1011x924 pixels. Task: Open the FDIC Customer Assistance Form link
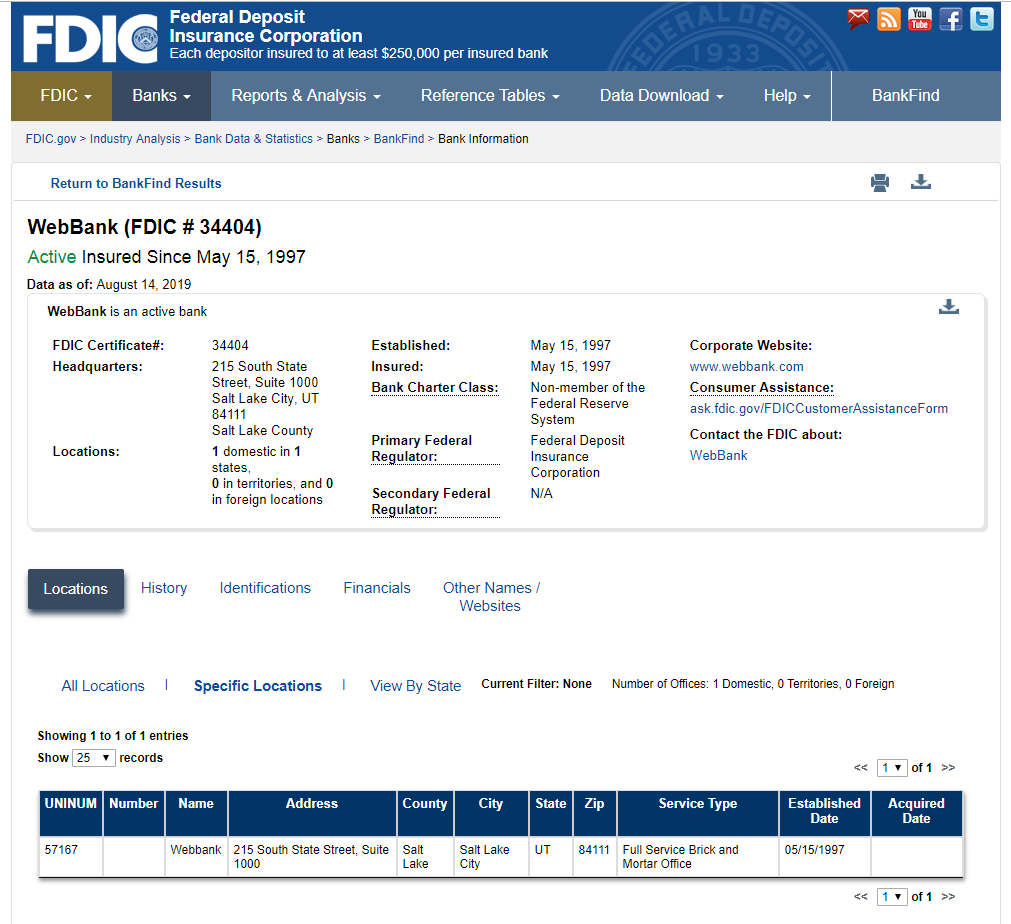tap(819, 408)
